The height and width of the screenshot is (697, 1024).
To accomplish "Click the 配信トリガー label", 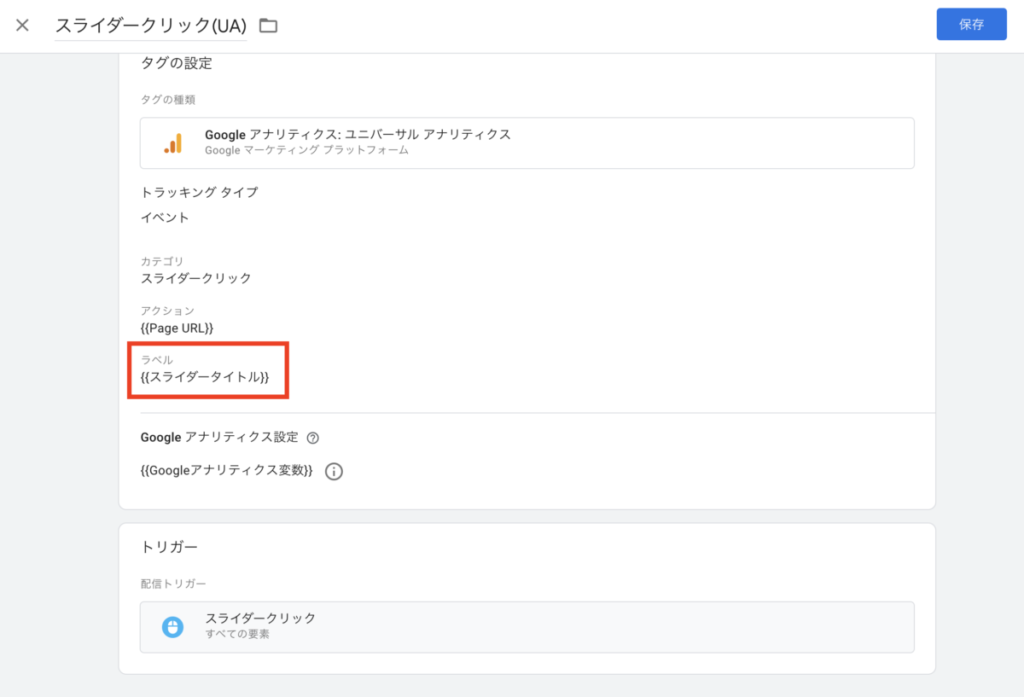I will pos(173,584).
